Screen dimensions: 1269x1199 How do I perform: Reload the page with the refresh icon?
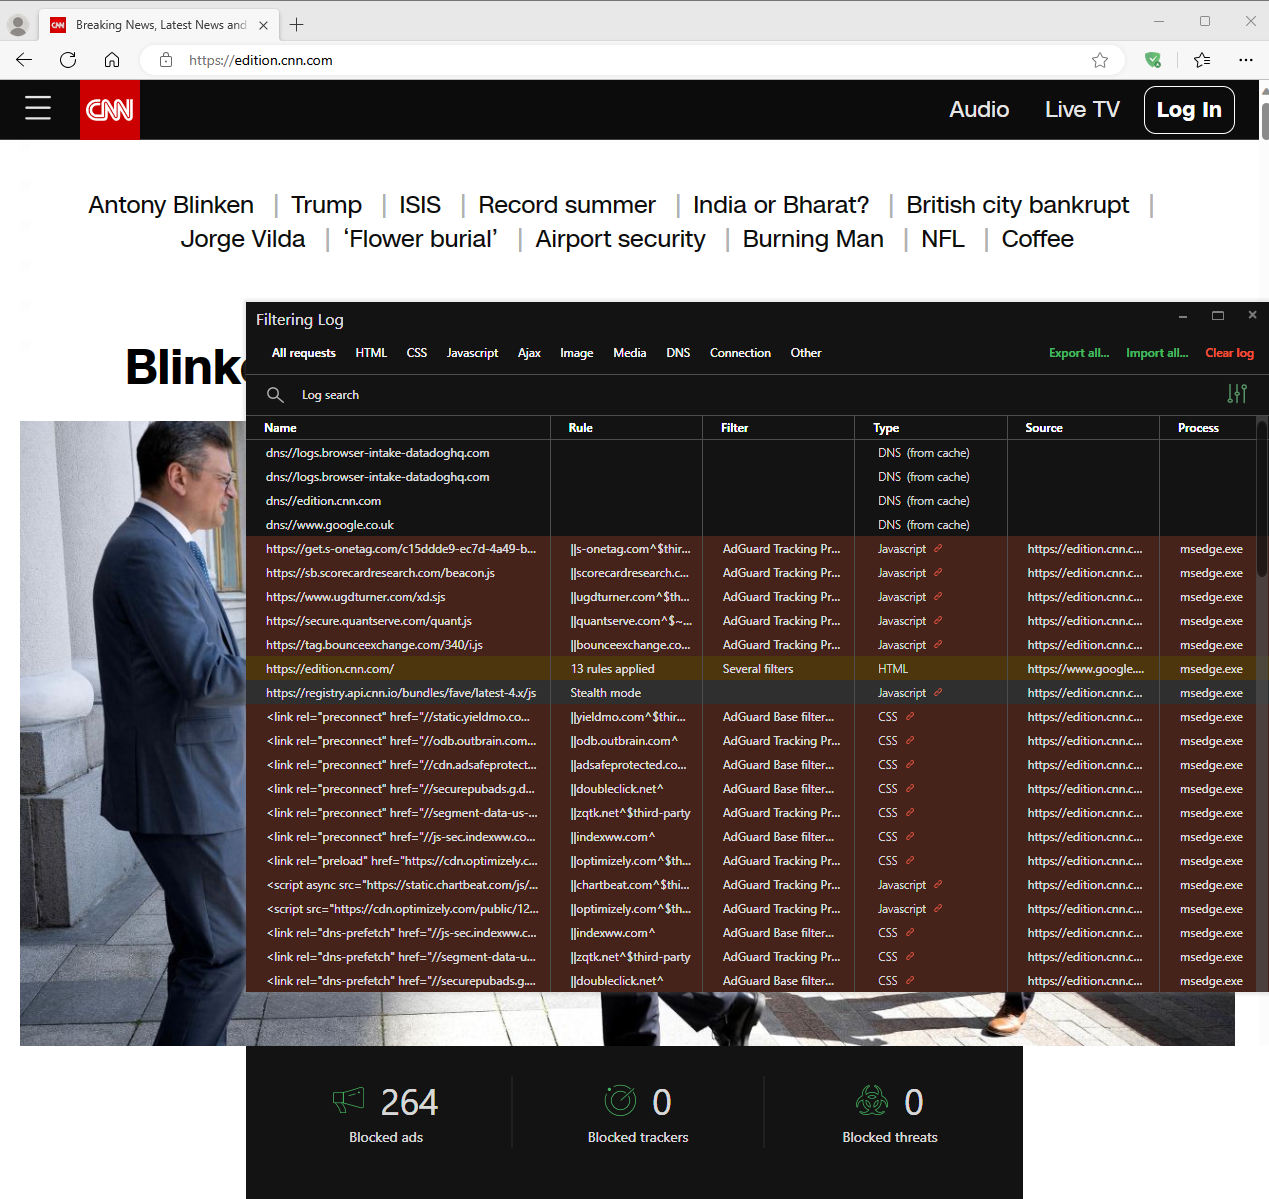tap(68, 60)
